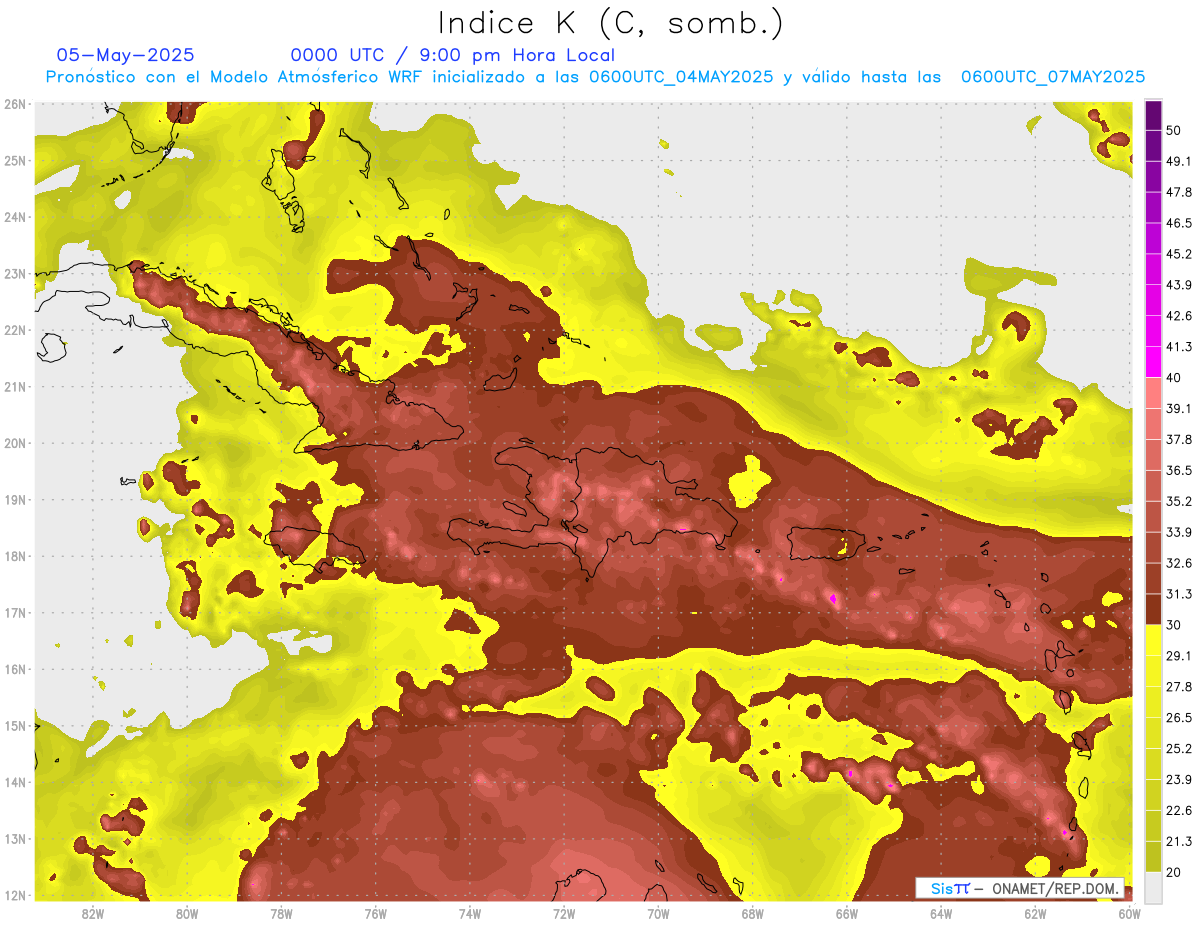
Task: Click the 70W longitude label
Action: pyautogui.click(x=658, y=913)
